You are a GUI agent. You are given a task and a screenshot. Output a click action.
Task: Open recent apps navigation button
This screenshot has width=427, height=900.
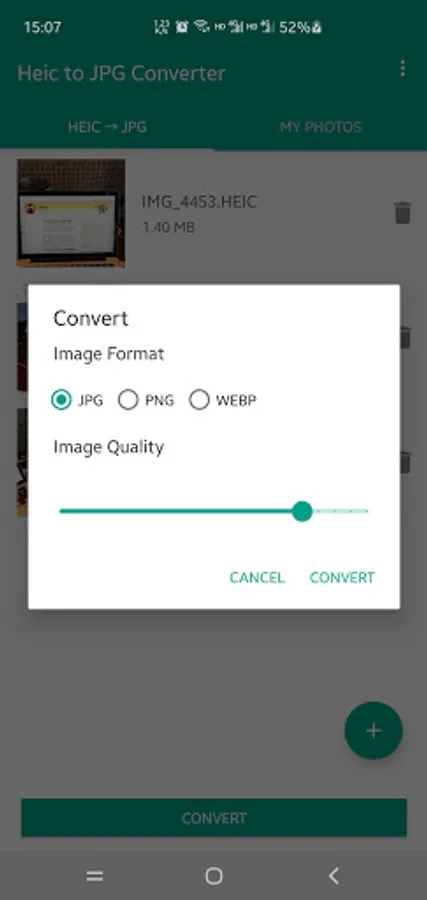tap(95, 876)
